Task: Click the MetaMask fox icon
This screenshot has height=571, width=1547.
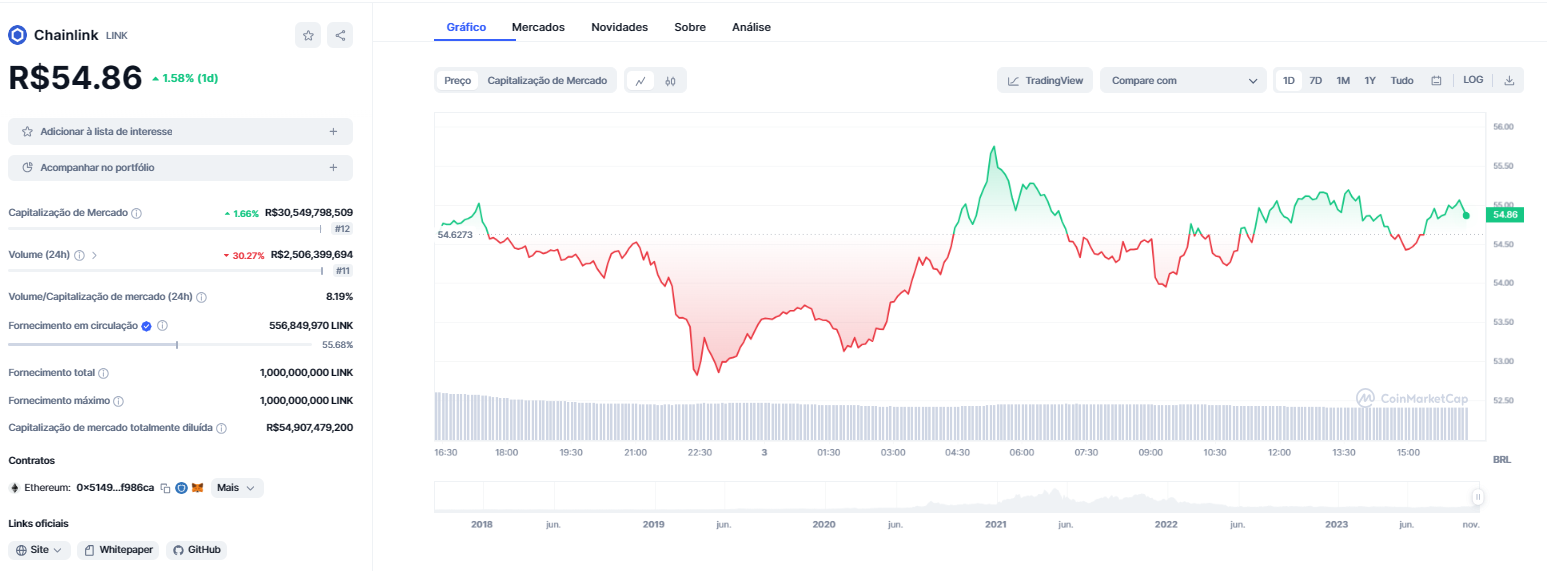Action: [x=197, y=488]
